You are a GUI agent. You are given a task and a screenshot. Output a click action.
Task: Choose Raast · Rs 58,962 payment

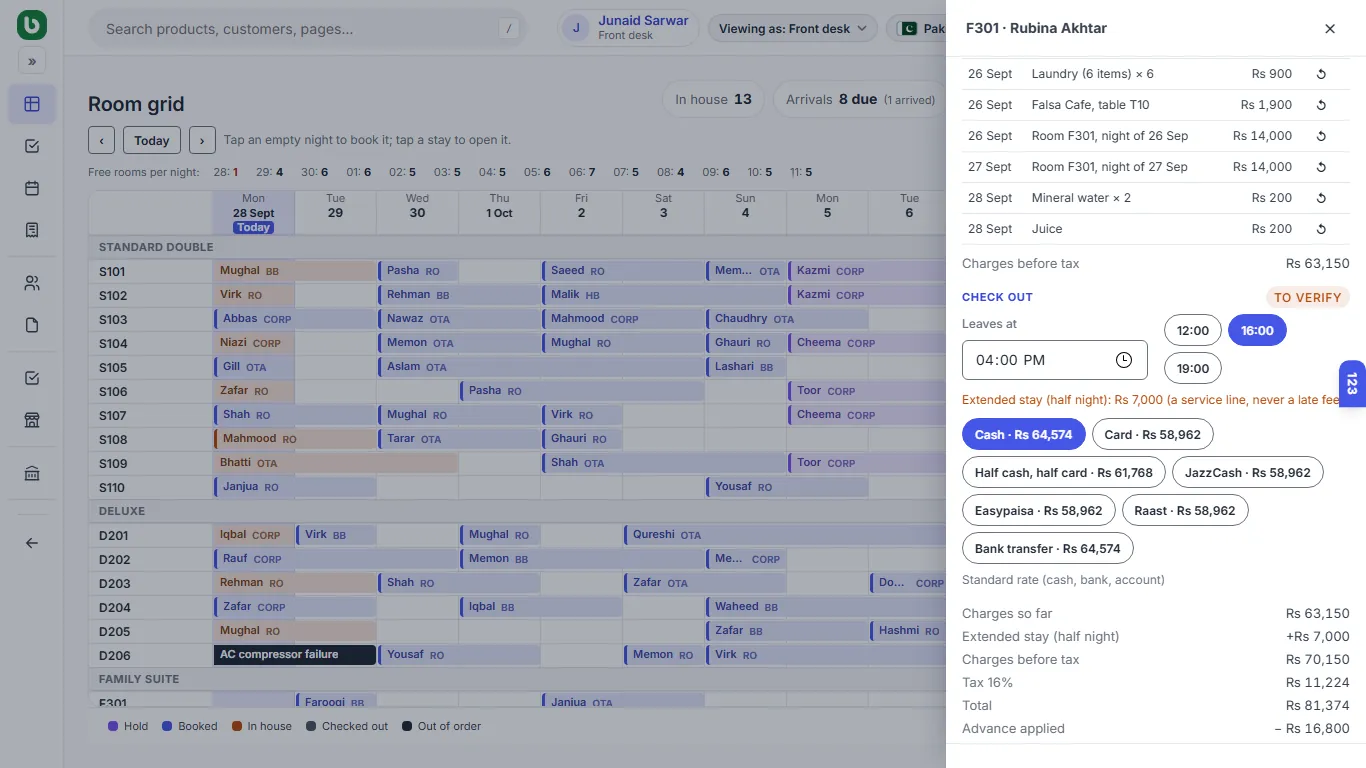click(1185, 510)
